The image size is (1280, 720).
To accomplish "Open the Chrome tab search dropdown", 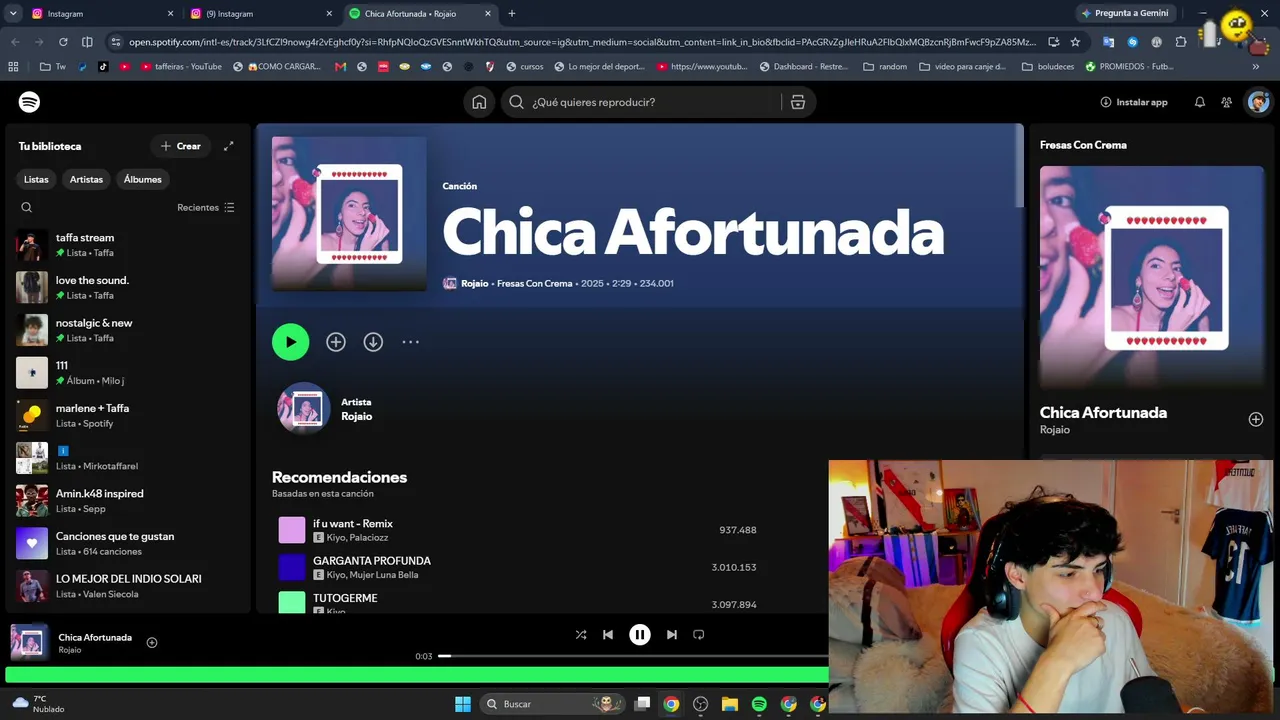I will click(13, 14).
